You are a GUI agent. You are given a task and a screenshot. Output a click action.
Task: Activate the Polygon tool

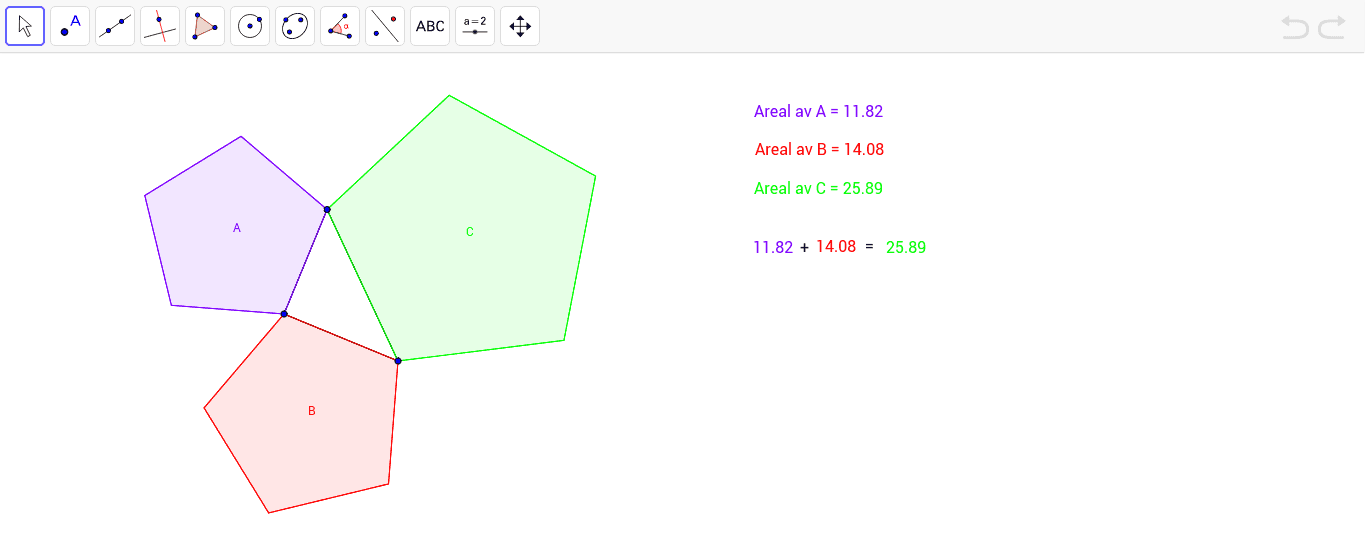(205, 26)
